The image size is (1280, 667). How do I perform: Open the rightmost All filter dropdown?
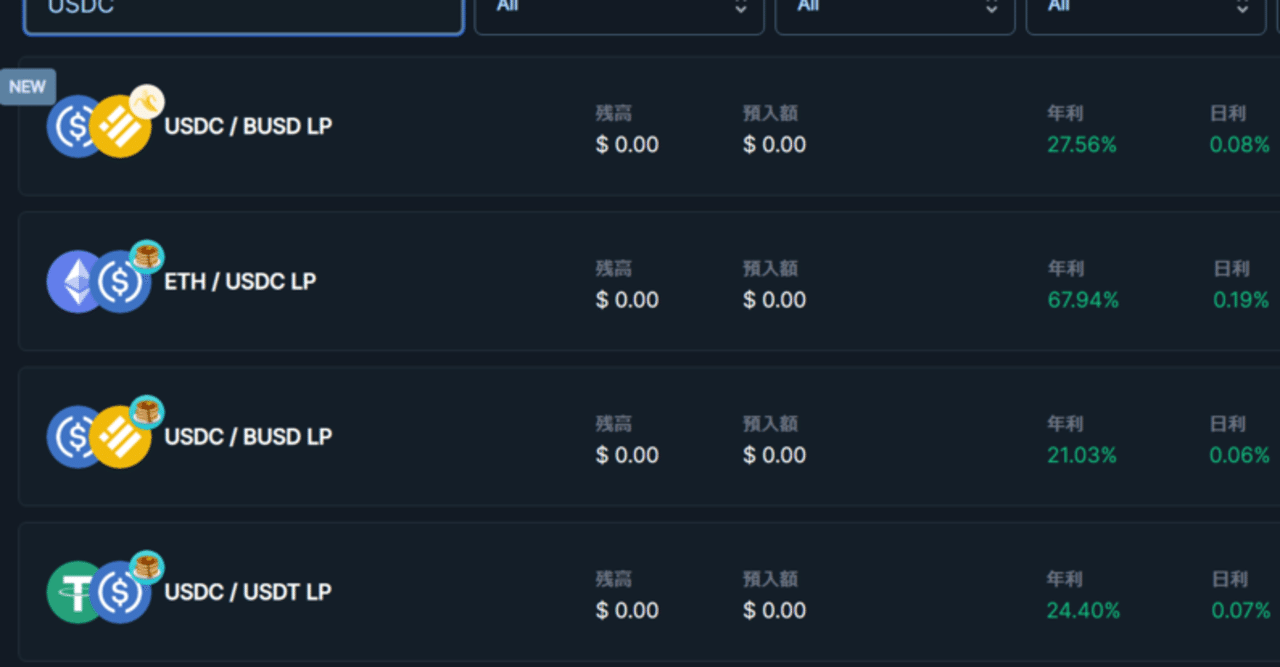pos(1145,12)
